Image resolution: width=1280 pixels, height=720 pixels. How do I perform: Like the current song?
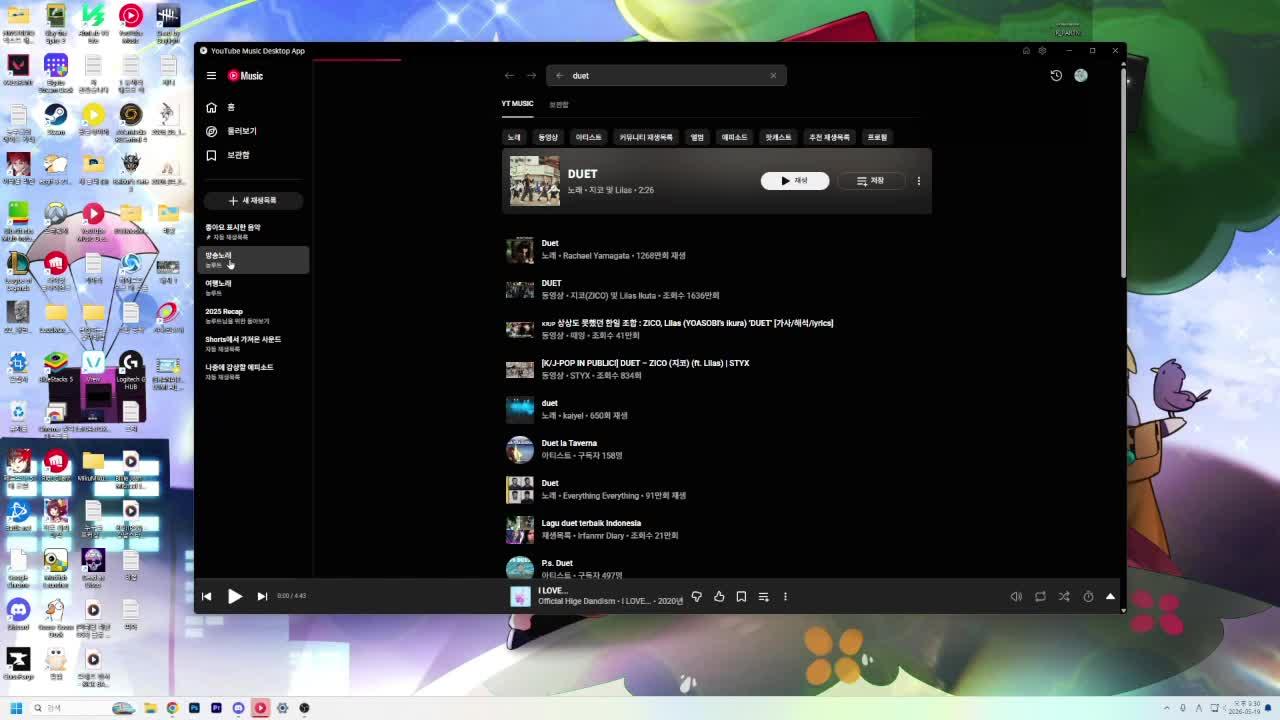coord(719,597)
